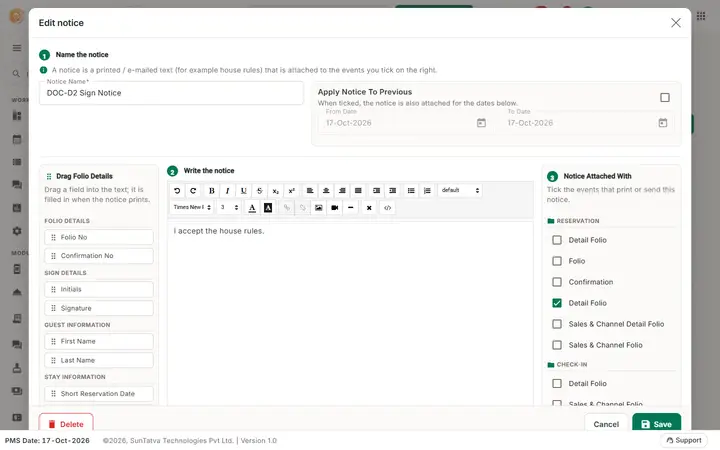The image size is (720, 450).
Task: Tick the Confirmation checkbox
Action: 557,282
